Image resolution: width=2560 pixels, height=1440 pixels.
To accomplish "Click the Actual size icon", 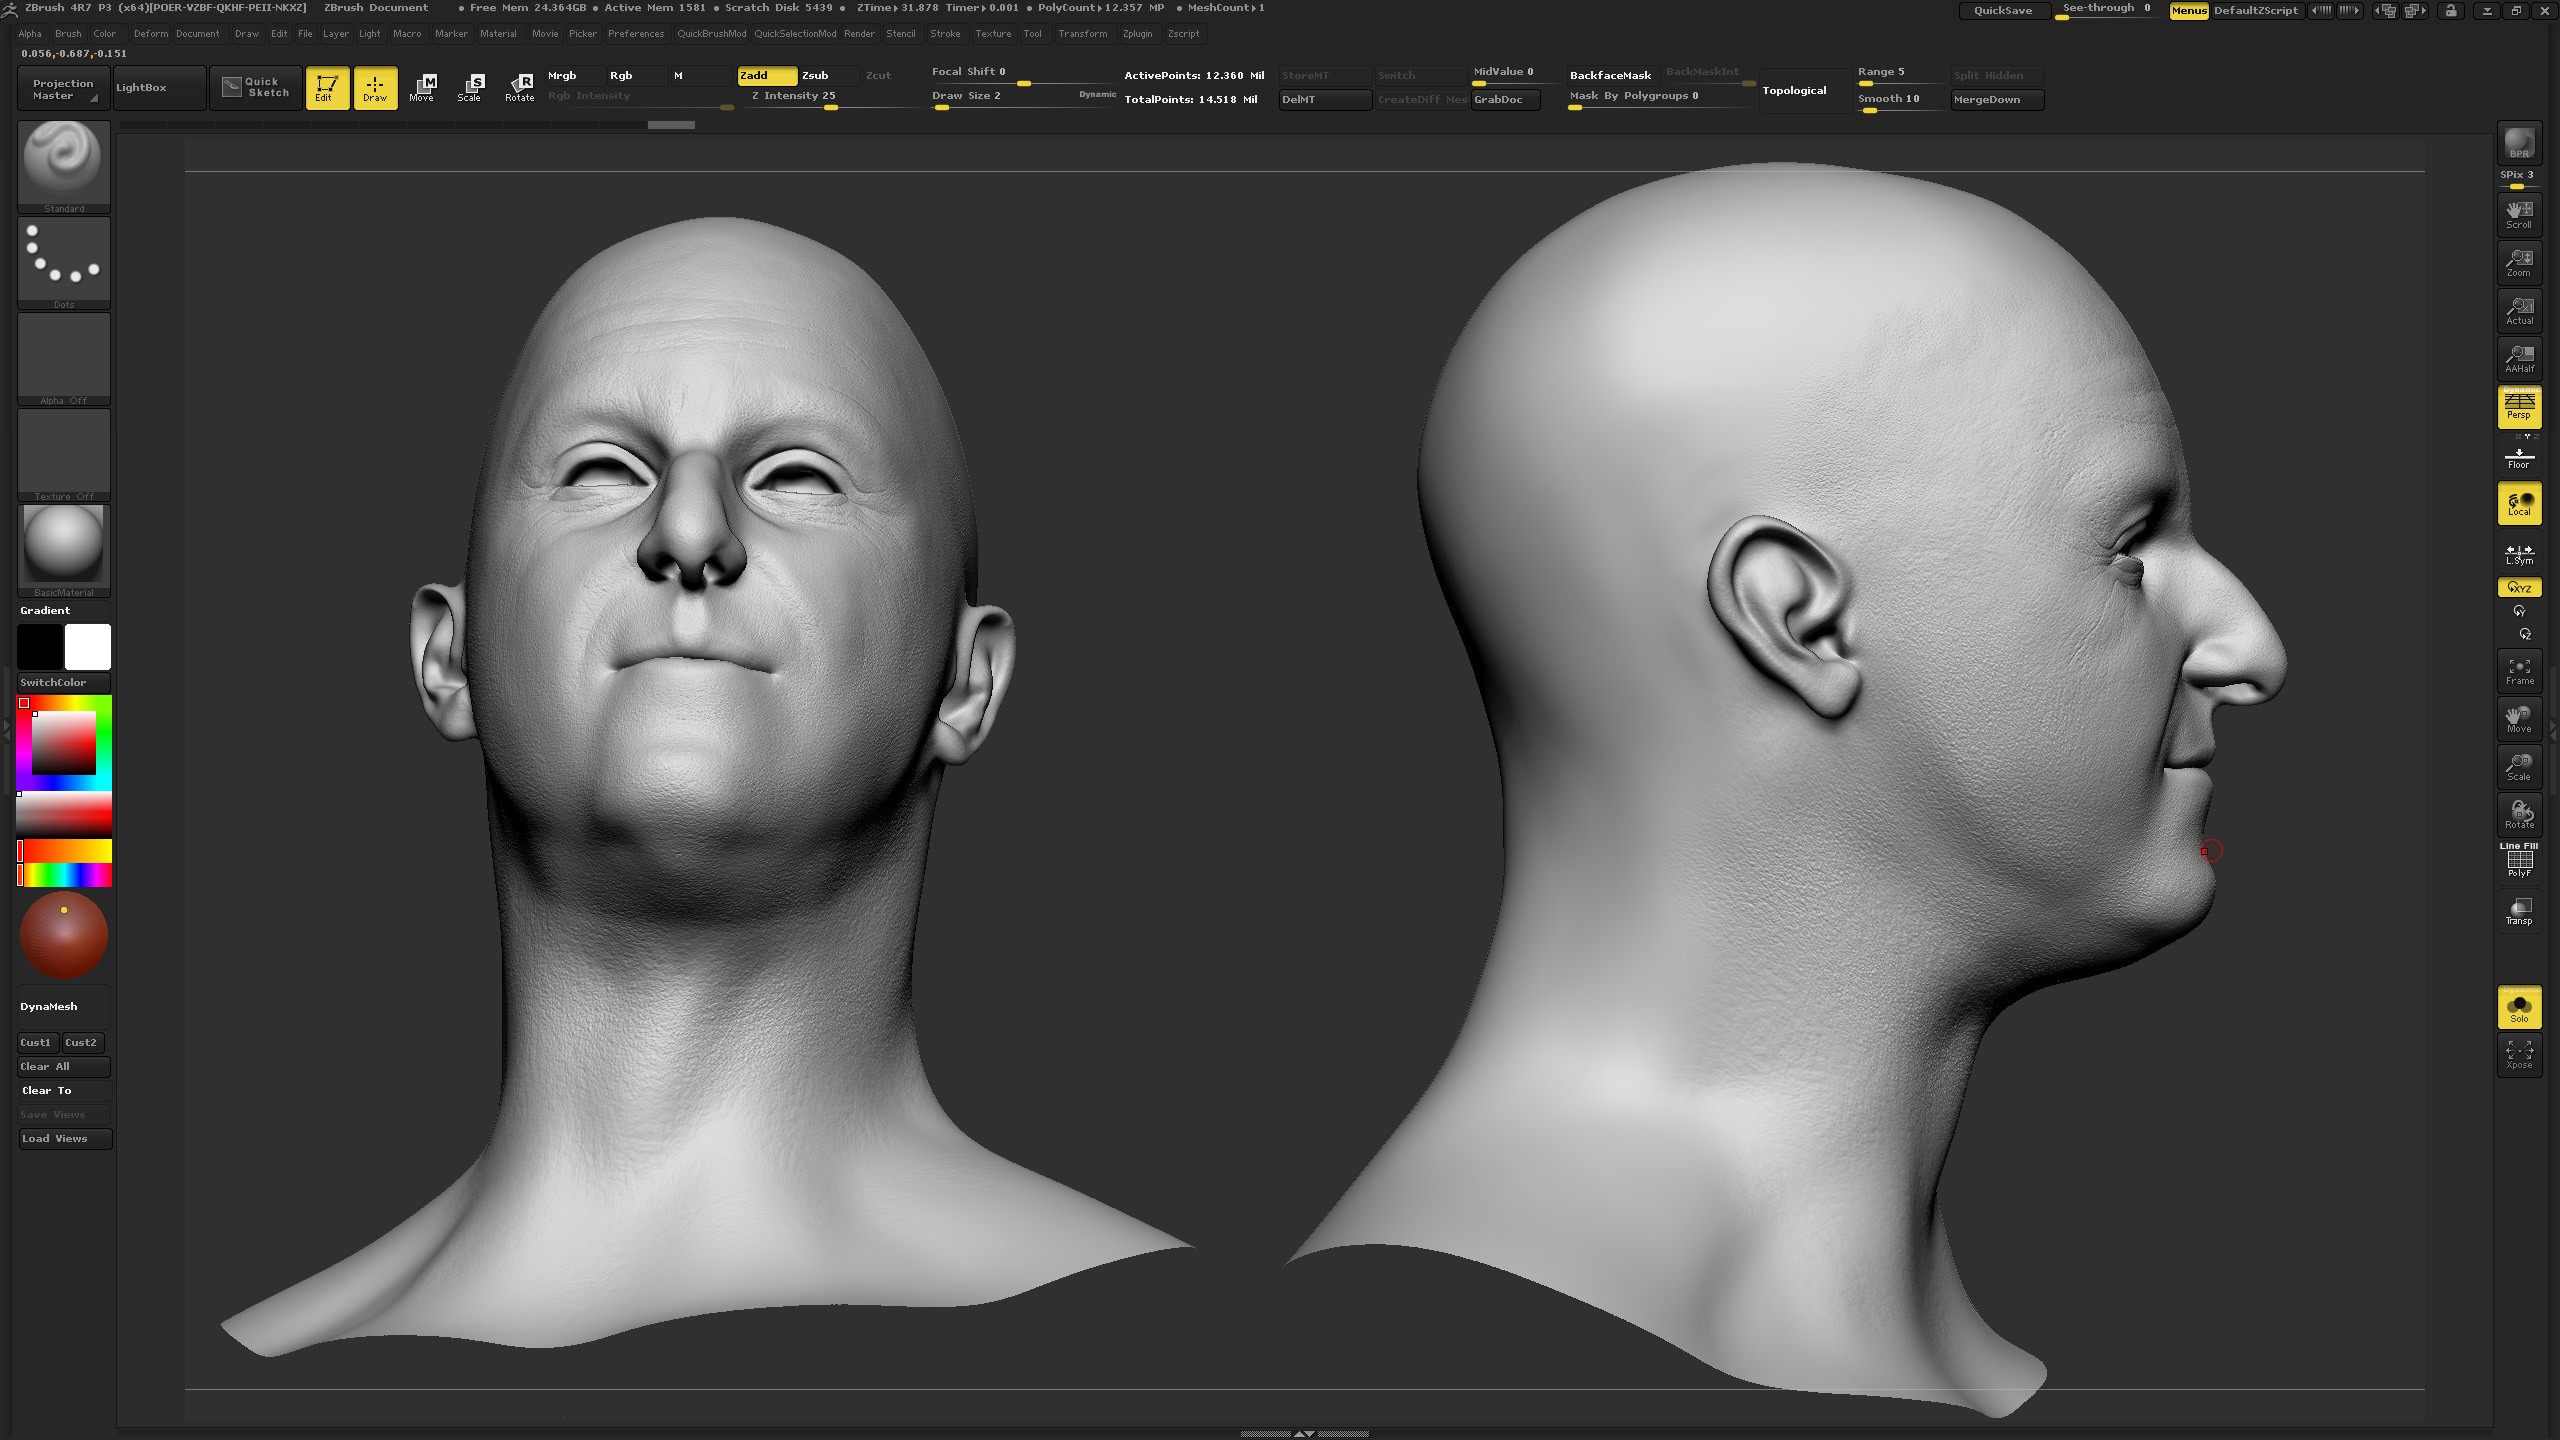I will [x=2519, y=310].
